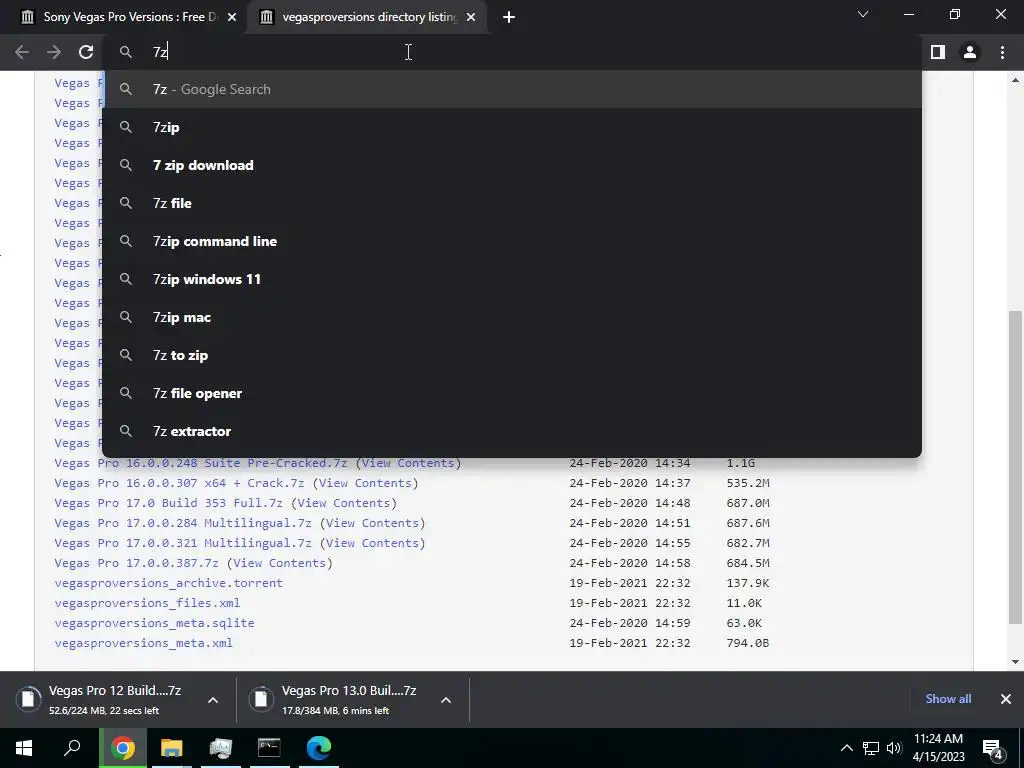Image resolution: width=1024 pixels, height=768 pixels.
Task: Download Vegas Pro 16.0.0.307 x64 + Crack.7z
Action: click(x=179, y=483)
